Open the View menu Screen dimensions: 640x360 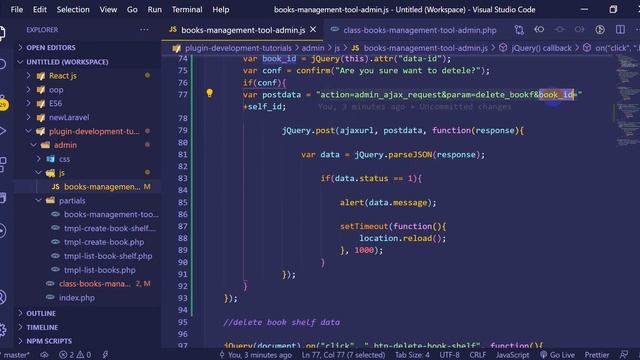click(108, 9)
